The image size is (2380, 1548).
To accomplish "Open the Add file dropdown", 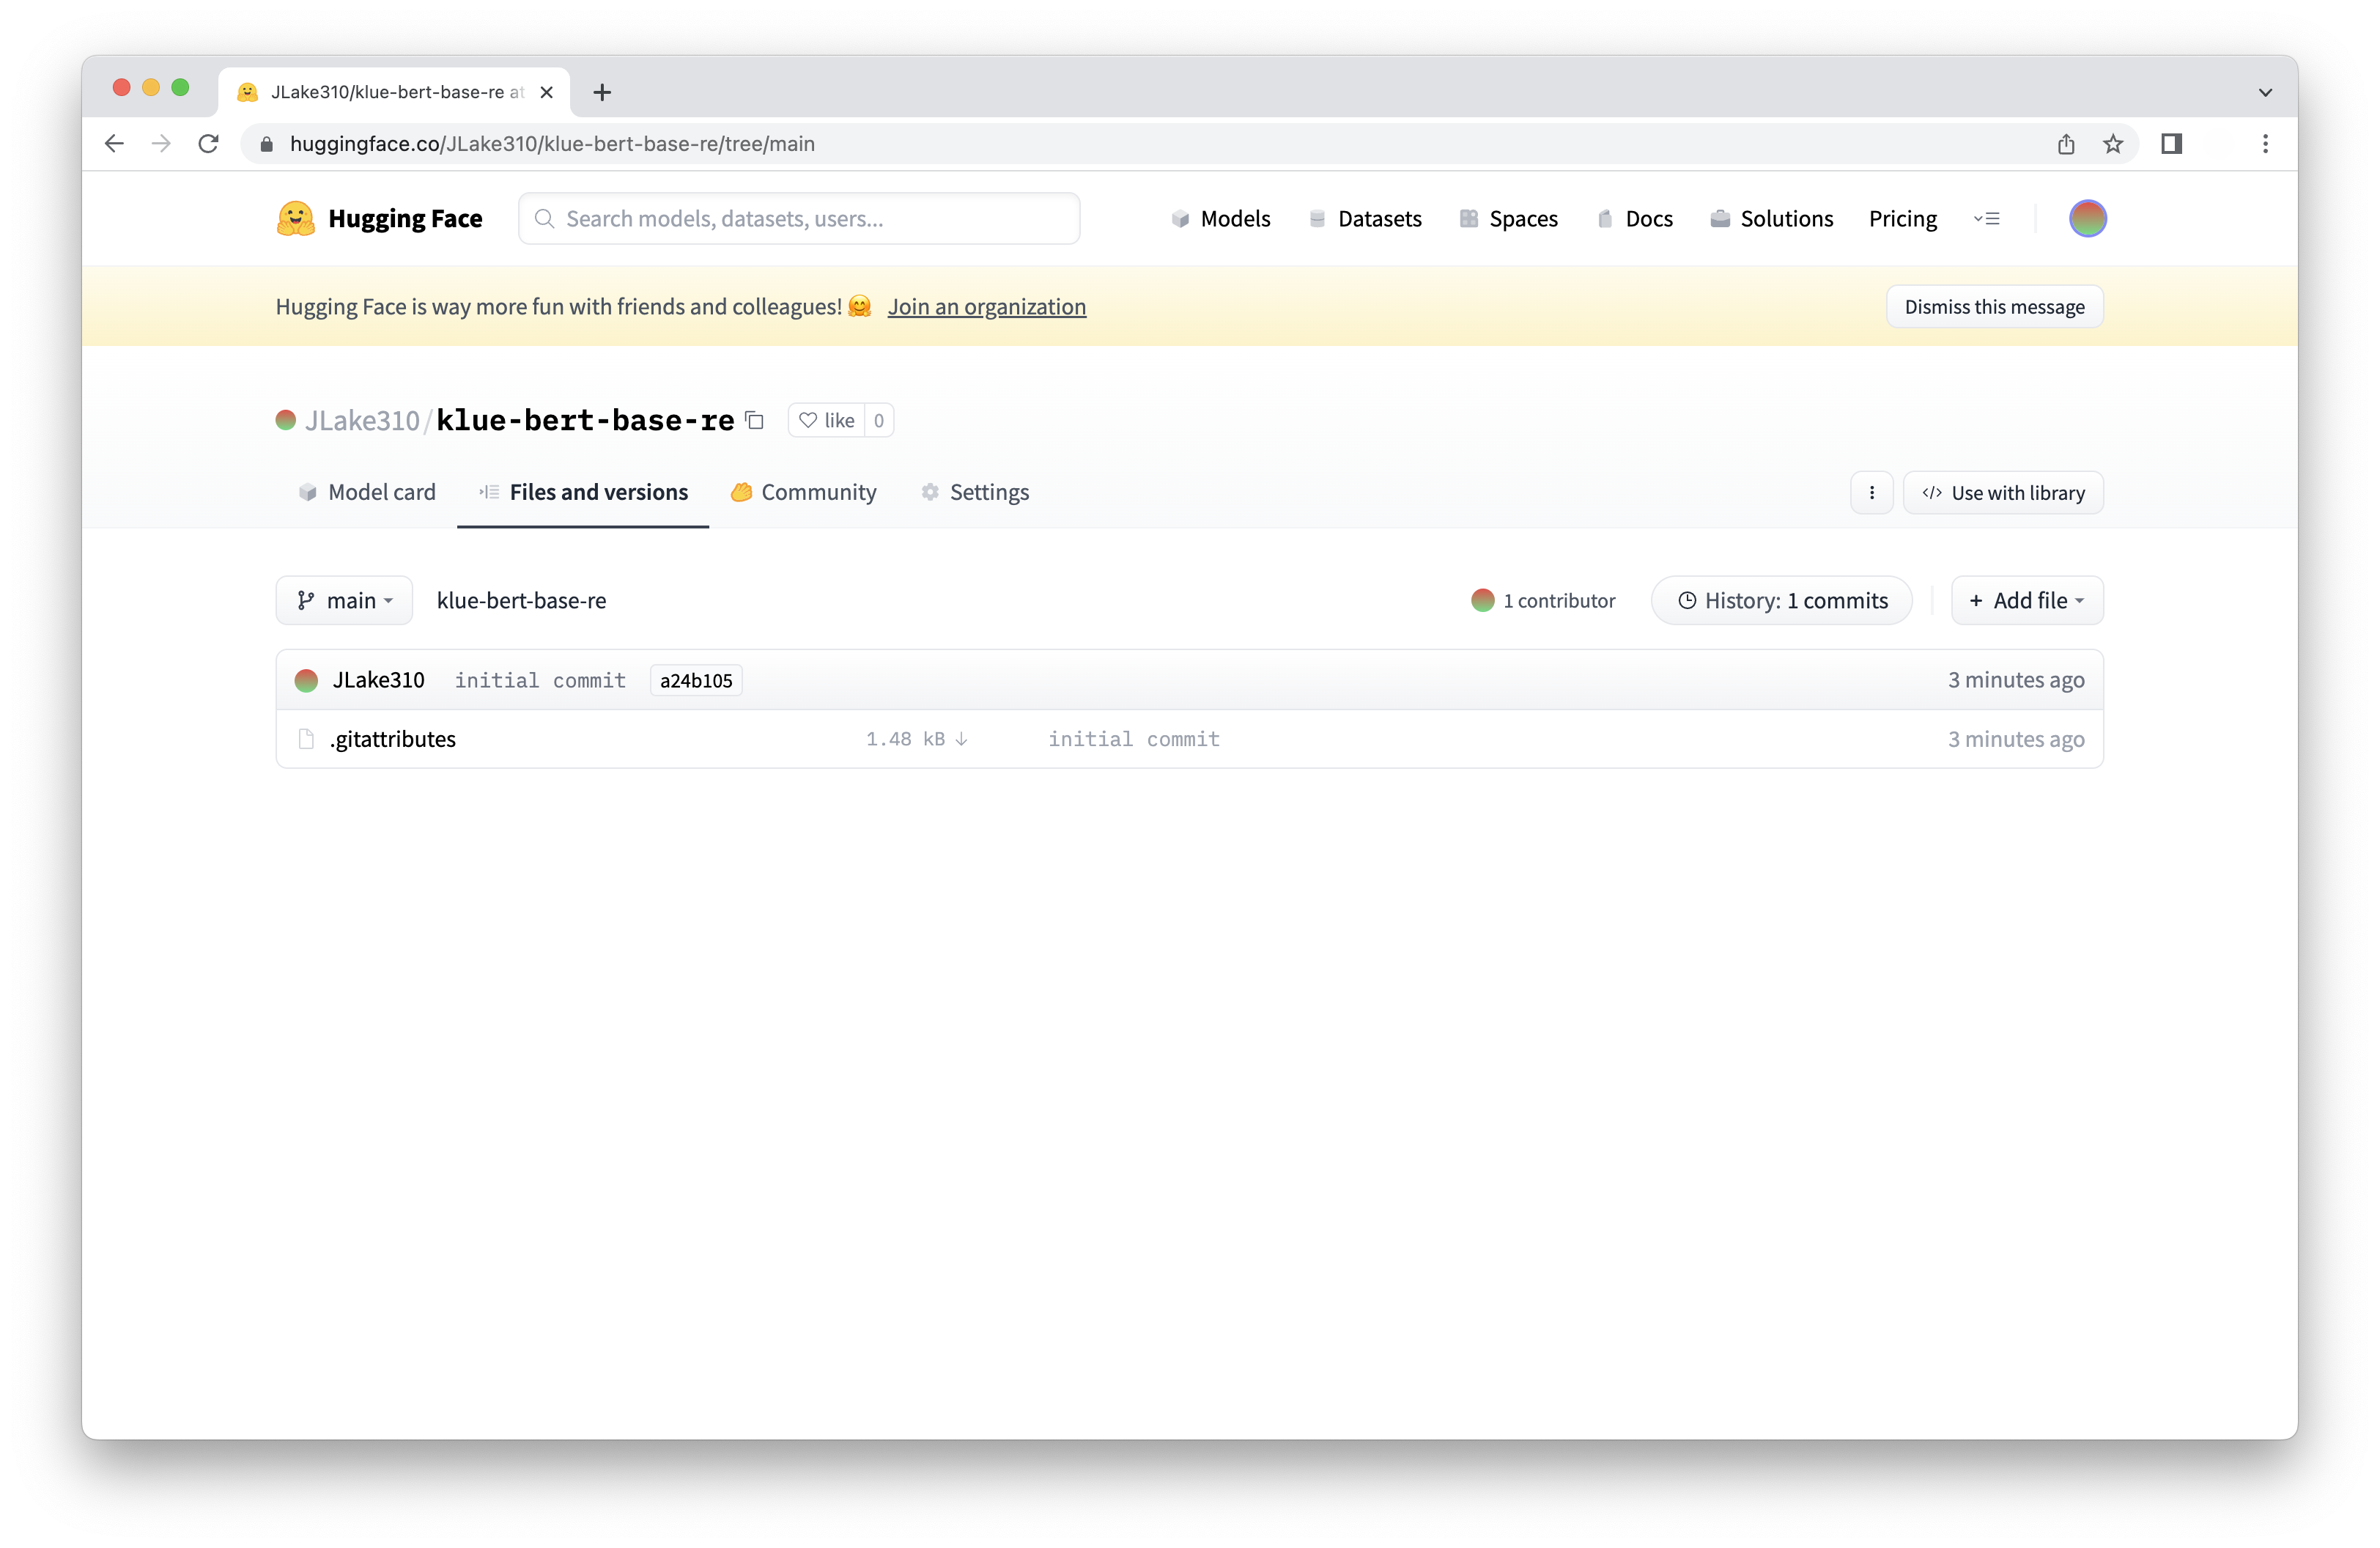I will pyautogui.click(x=2026, y=601).
